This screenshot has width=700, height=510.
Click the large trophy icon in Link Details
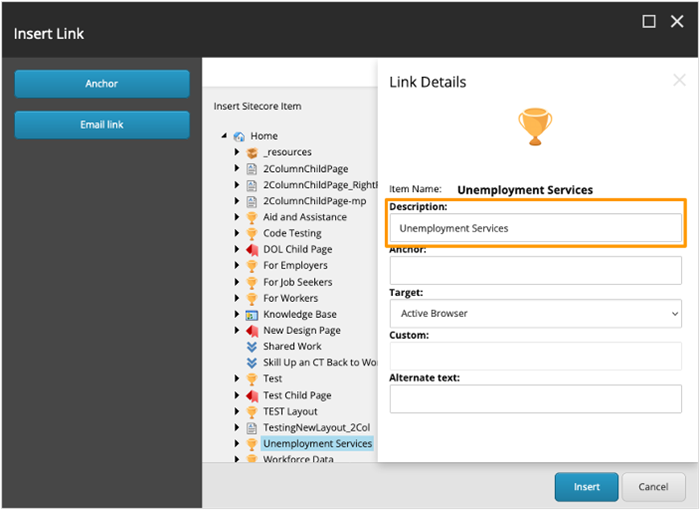tap(534, 126)
